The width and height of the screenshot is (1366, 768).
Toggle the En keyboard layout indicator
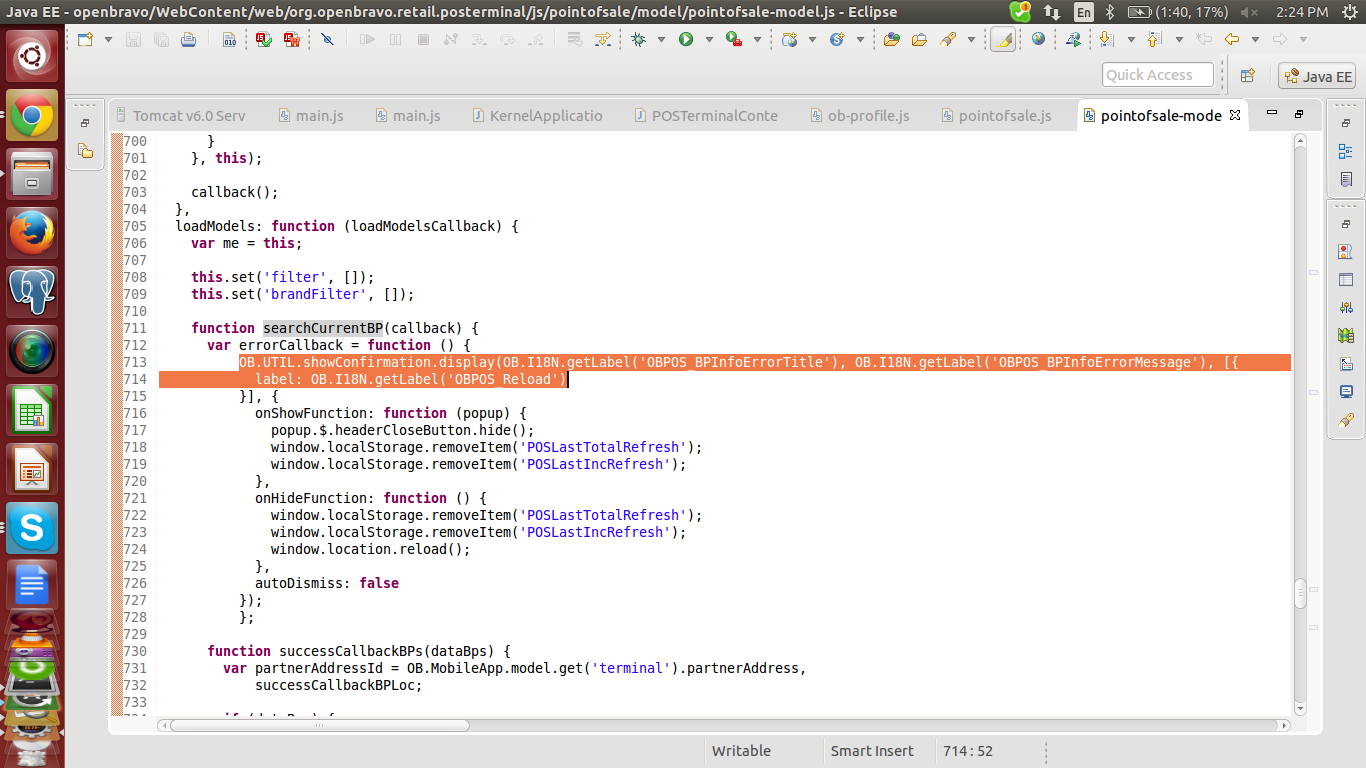(1084, 12)
